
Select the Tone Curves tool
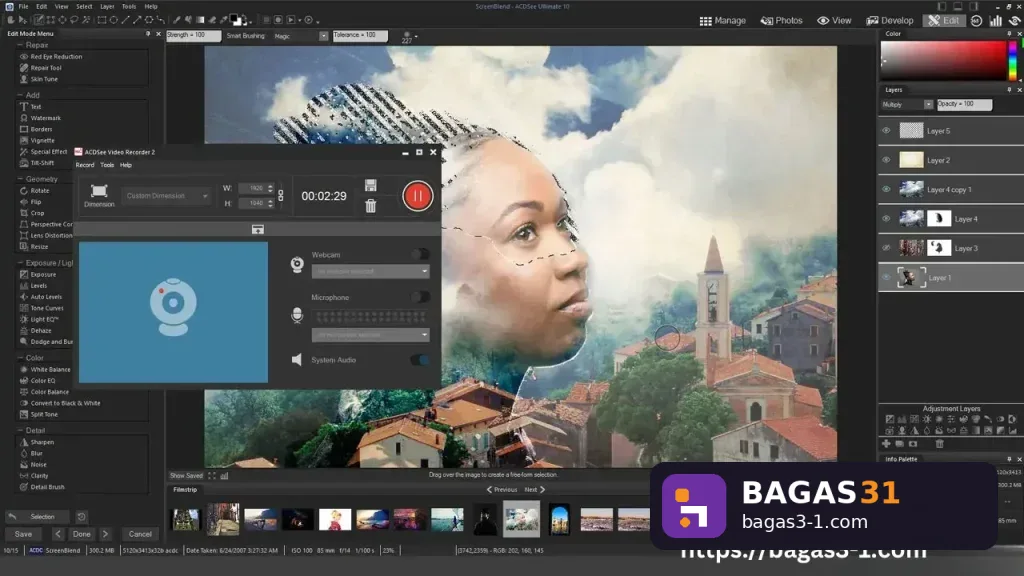[x=42, y=308]
